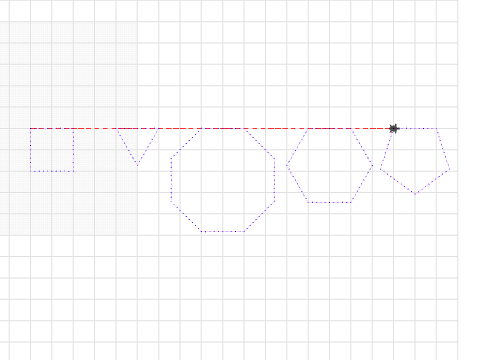The height and width of the screenshot is (360, 480).
Task: Select the square's left vertical dotted edge
Action: click(30, 150)
